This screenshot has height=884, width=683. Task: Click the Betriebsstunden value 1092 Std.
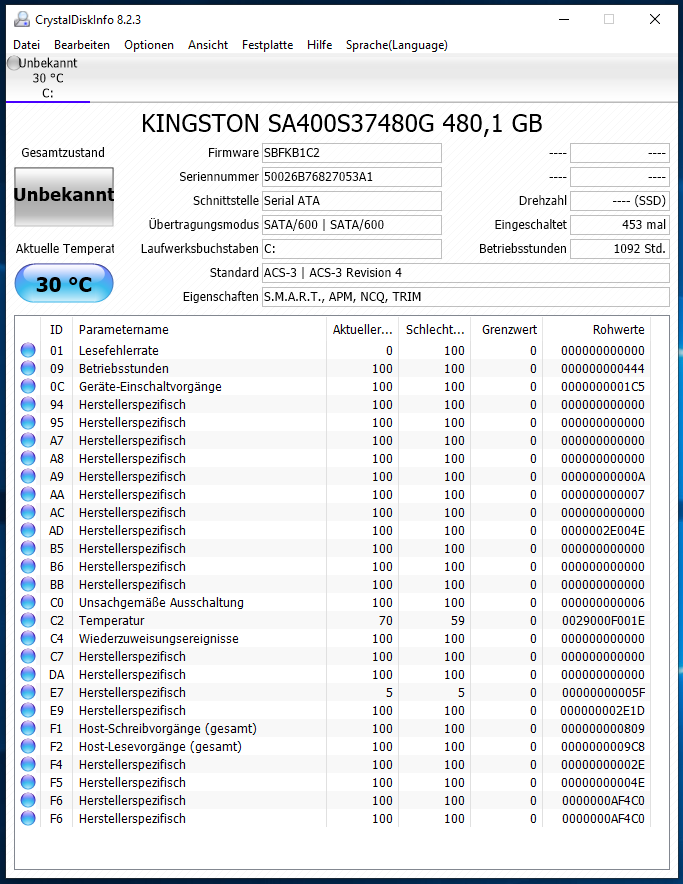coord(620,249)
